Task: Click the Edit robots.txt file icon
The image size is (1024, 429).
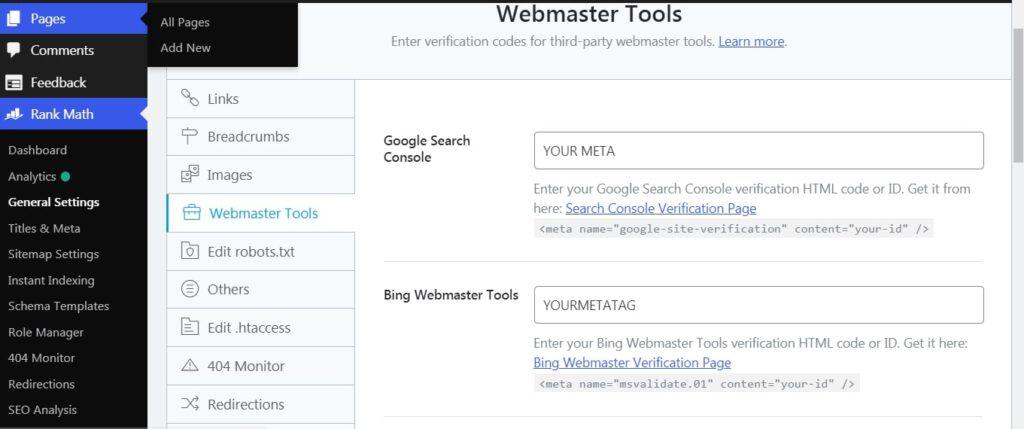Action: click(189, 251)
